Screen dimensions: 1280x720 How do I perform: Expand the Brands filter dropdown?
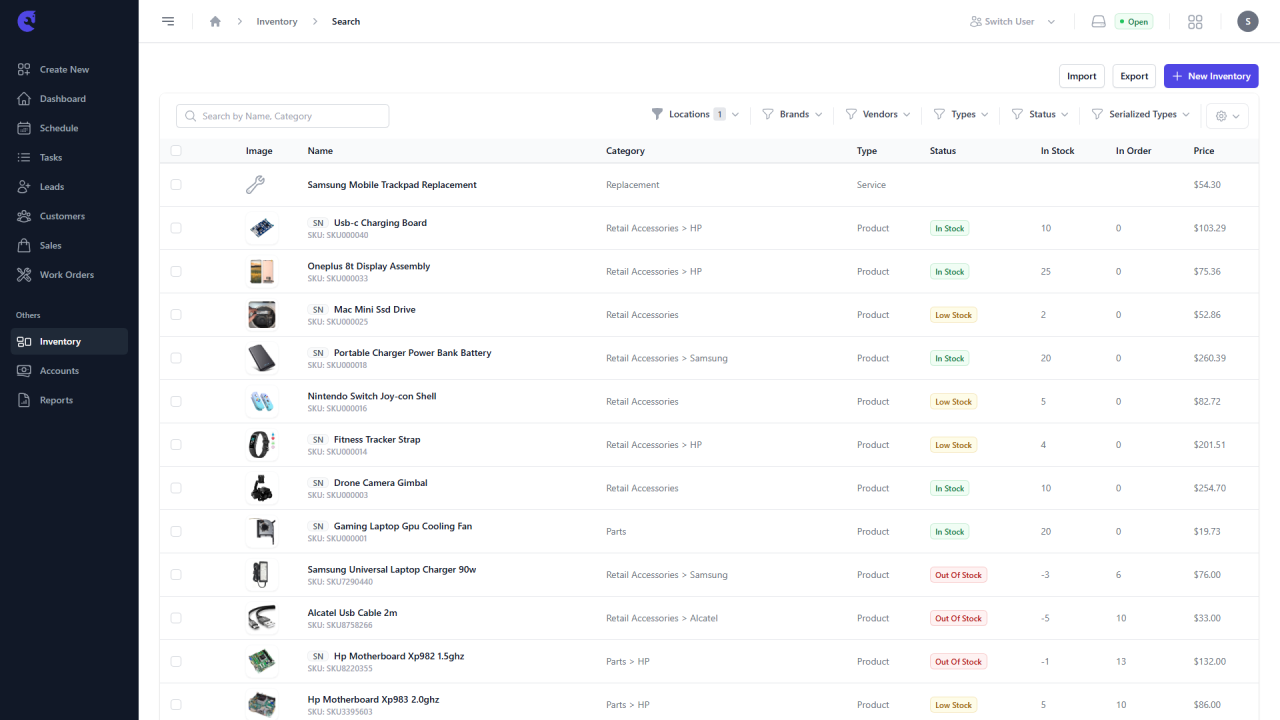click(792, 114)
